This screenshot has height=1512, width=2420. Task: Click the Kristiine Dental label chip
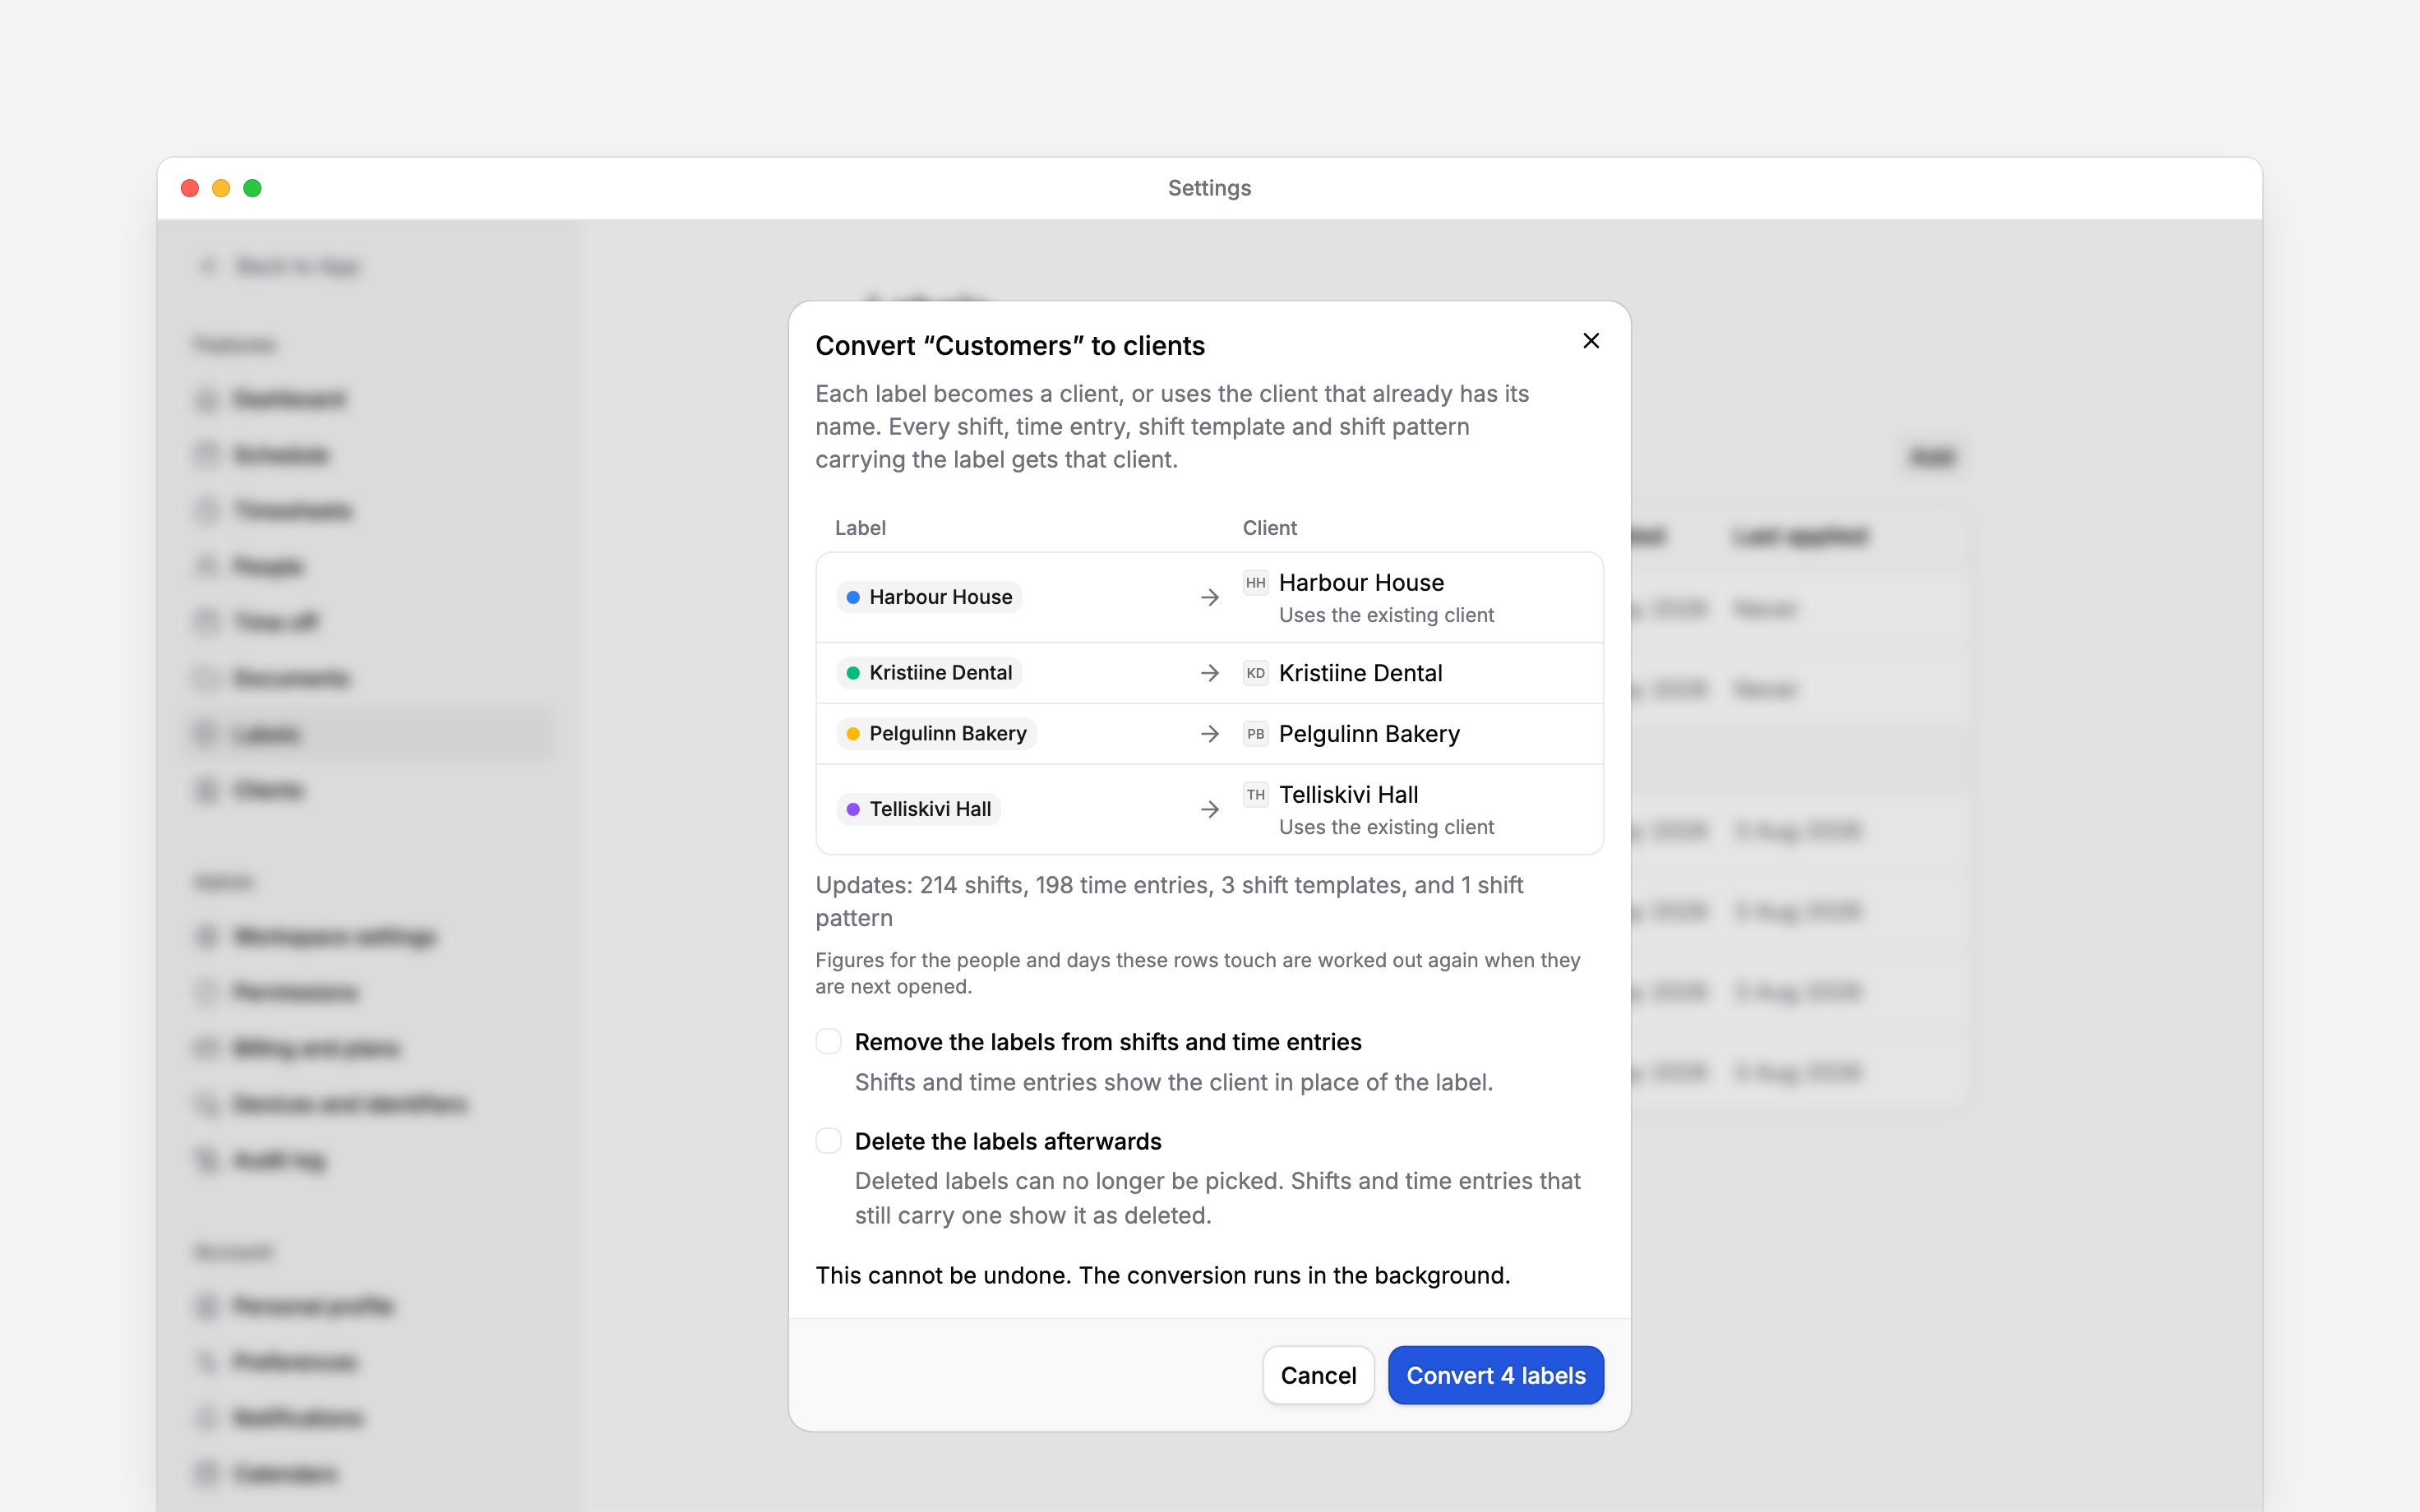(929, 673)
